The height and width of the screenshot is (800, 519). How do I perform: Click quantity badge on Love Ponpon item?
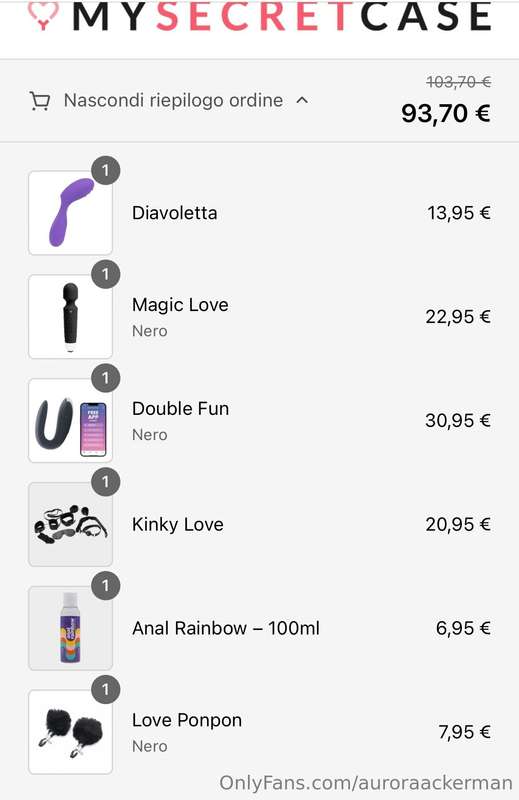pos(106,689)
